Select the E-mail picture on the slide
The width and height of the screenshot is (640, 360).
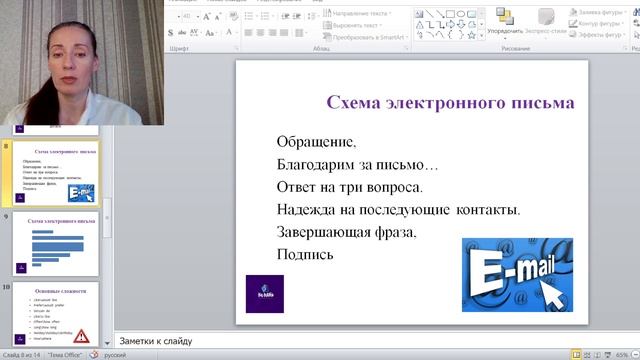click(517, 275)
